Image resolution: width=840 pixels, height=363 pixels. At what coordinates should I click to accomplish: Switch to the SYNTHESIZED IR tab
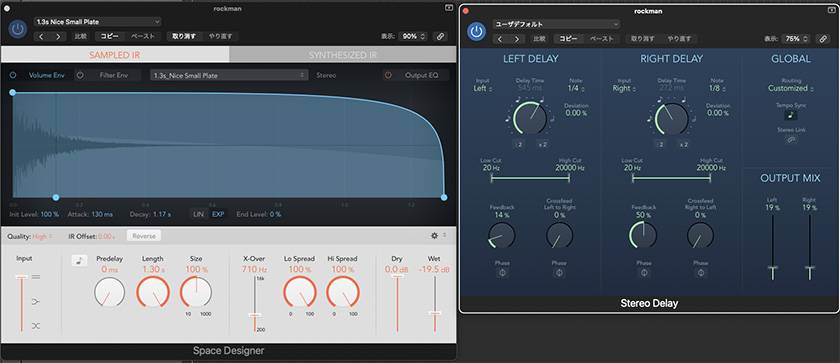coord(343,55)
